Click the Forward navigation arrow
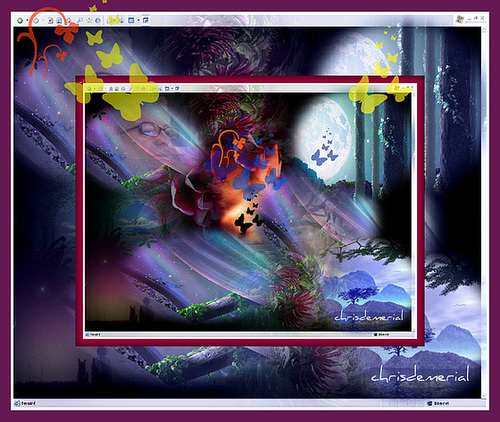Image resolution: width=500 pixels, height=422 pixels. pos(36,21)
